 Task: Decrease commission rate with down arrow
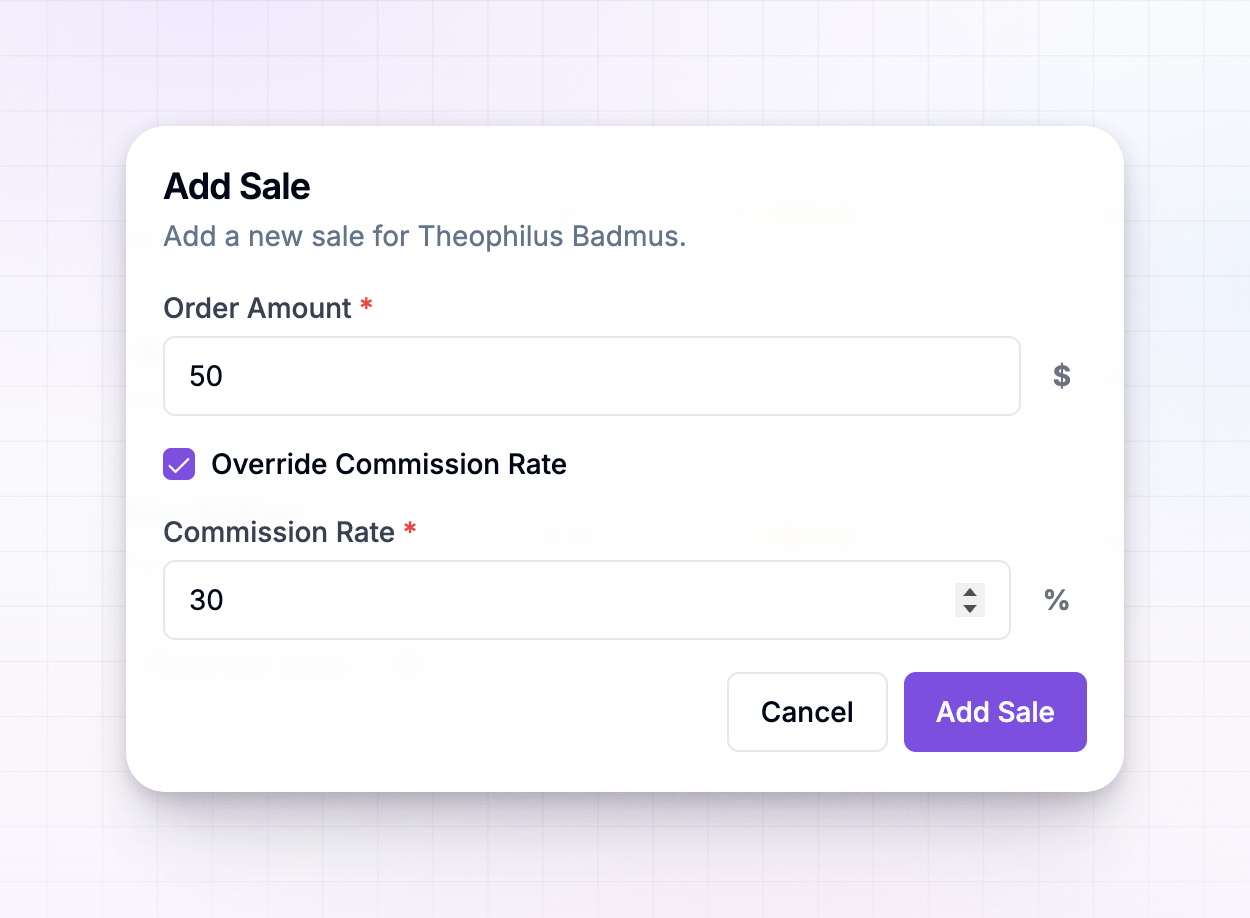click(969, 608)
